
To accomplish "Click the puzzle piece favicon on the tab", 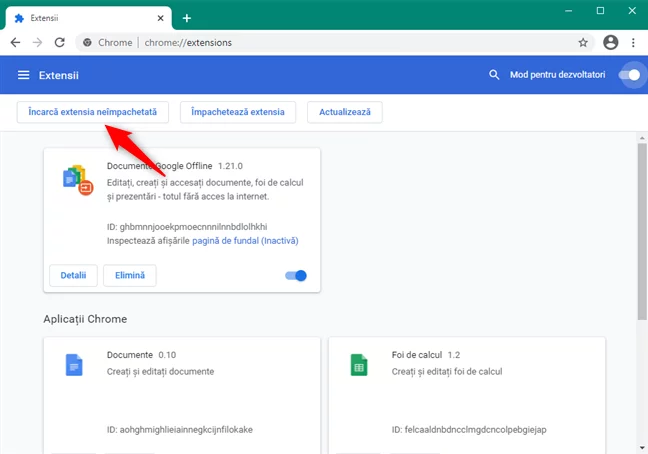I will pos(19,18).
